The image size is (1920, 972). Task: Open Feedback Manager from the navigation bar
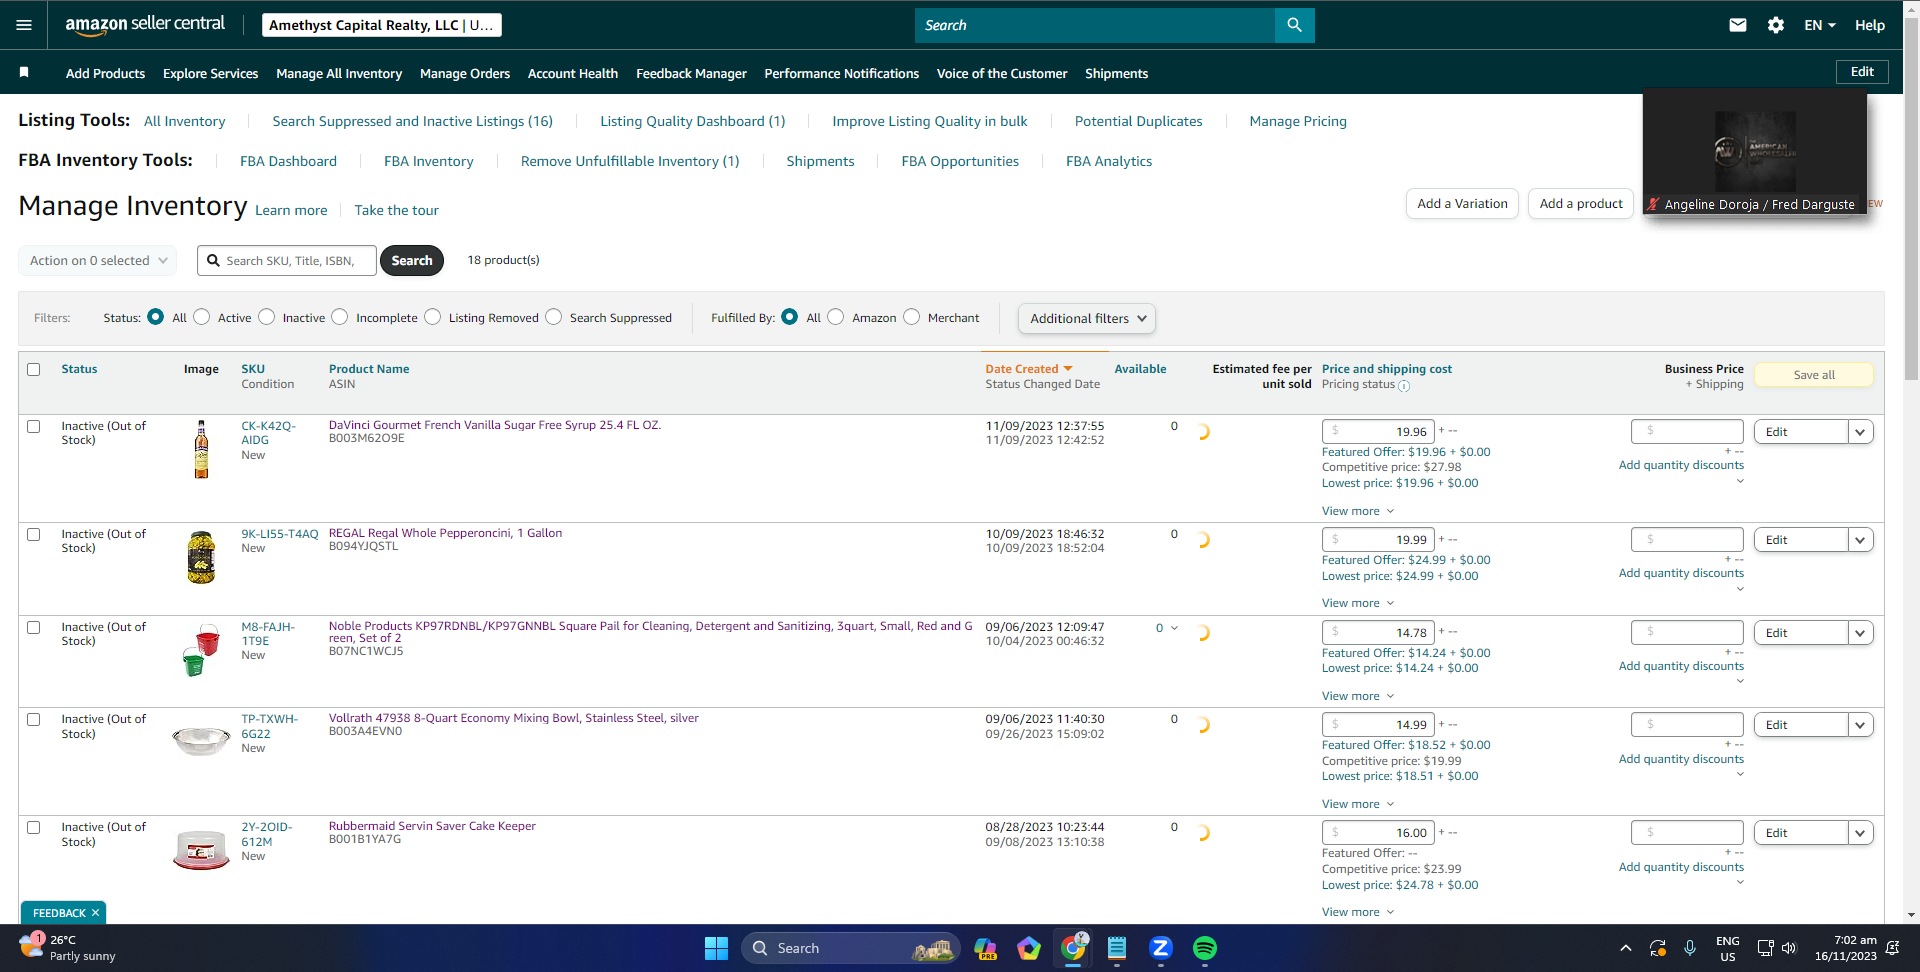(x=691, y=73)
